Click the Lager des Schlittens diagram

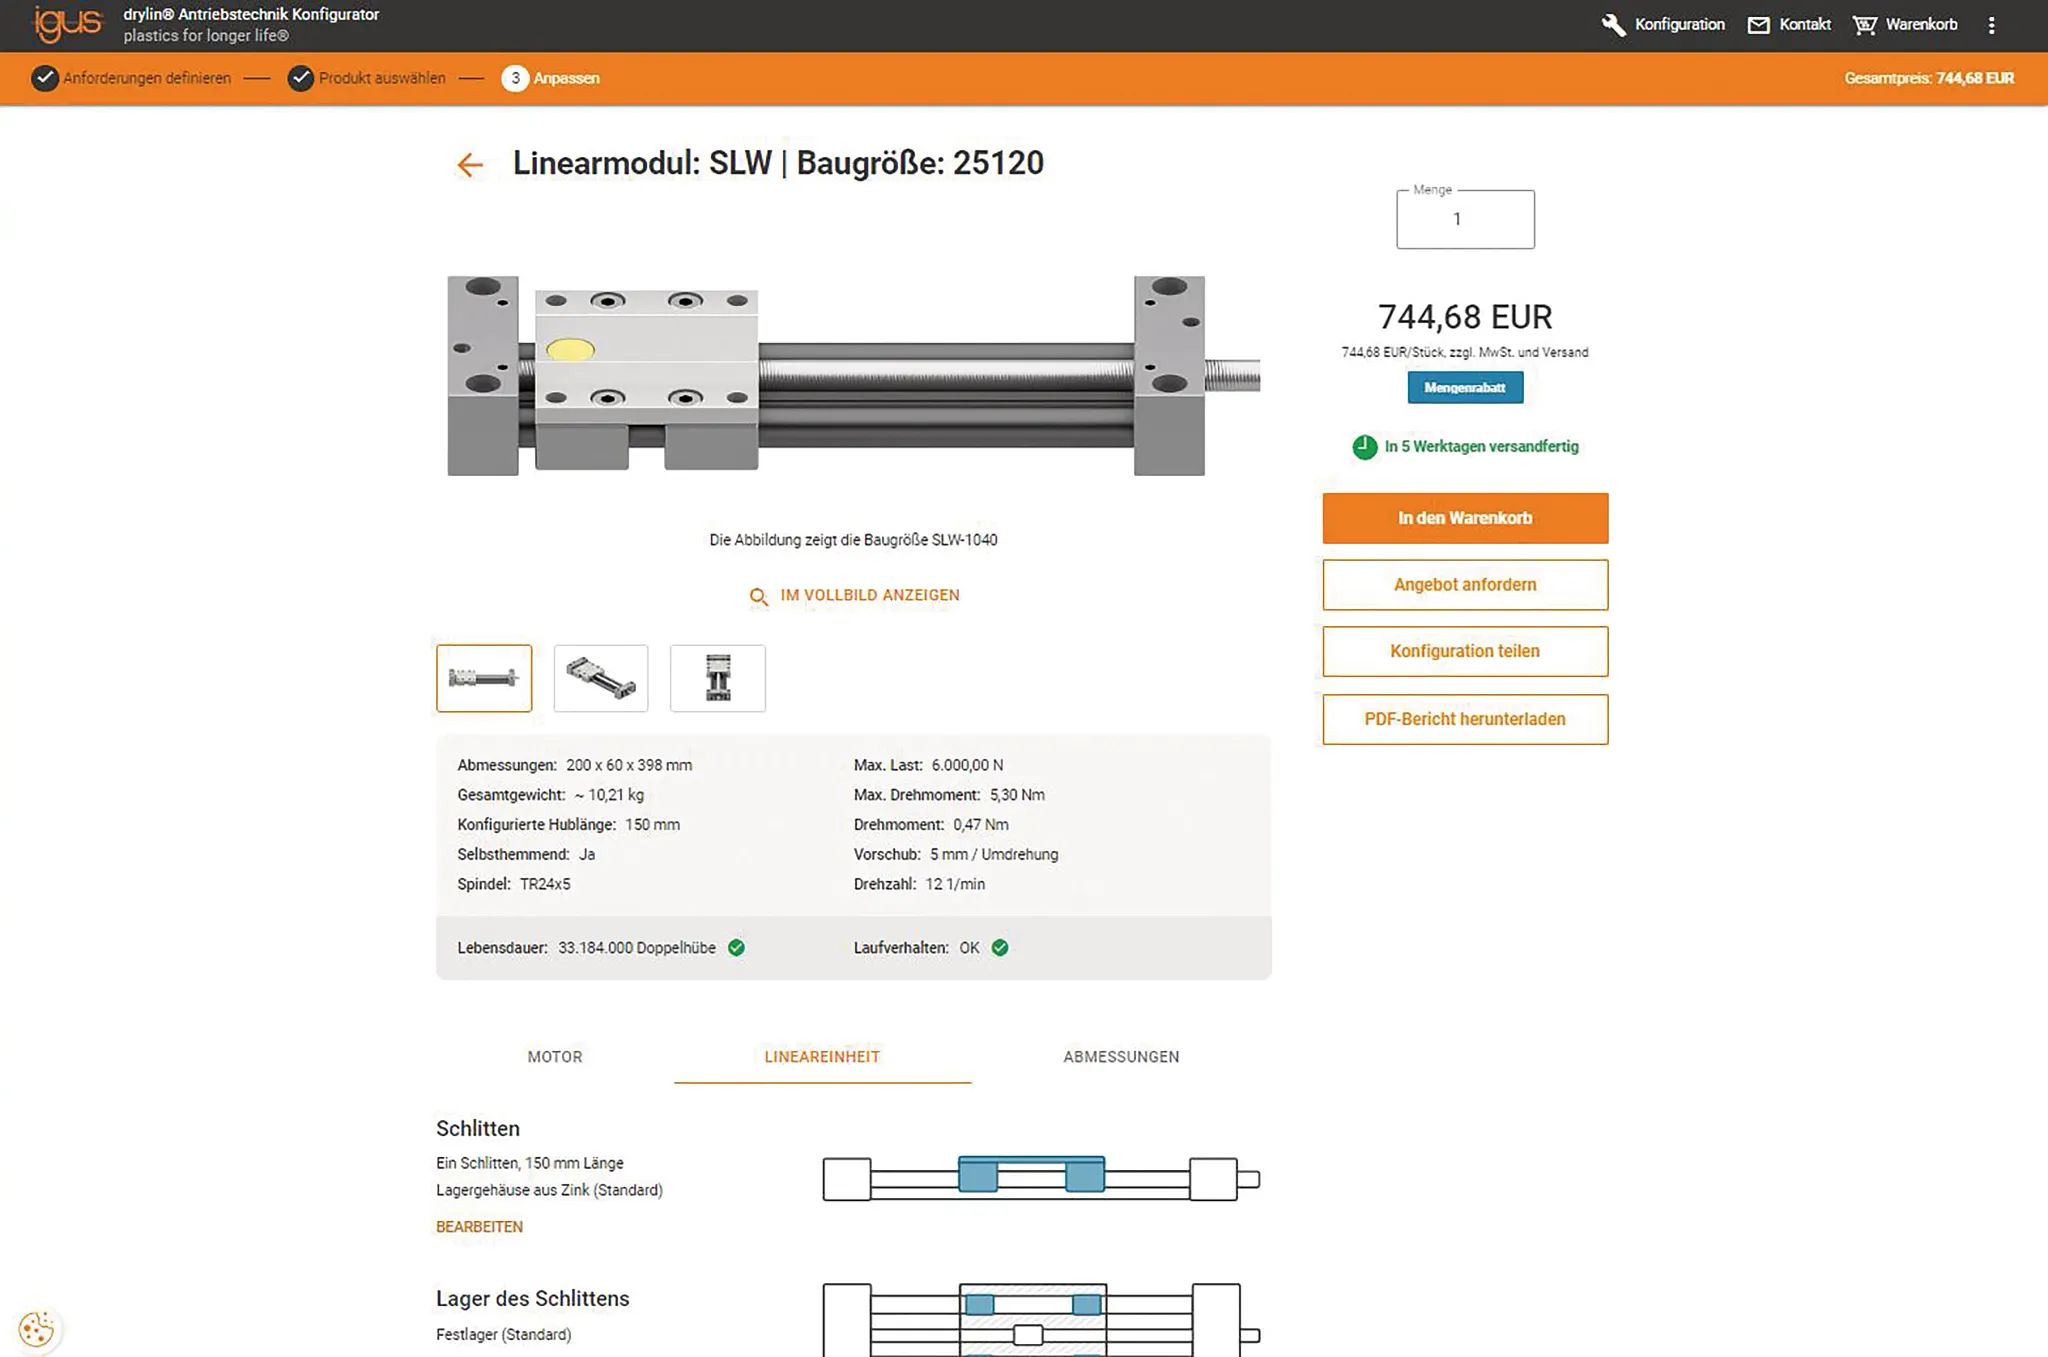(1041, 1320)
